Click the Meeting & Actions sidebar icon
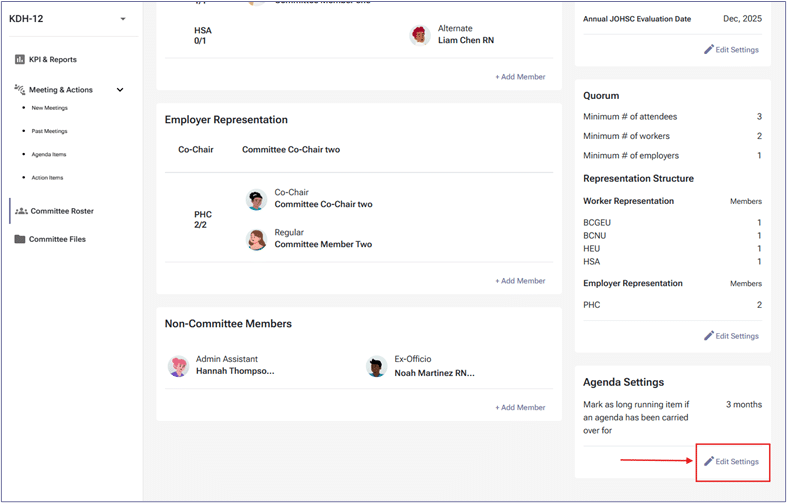 coord(19,90)
